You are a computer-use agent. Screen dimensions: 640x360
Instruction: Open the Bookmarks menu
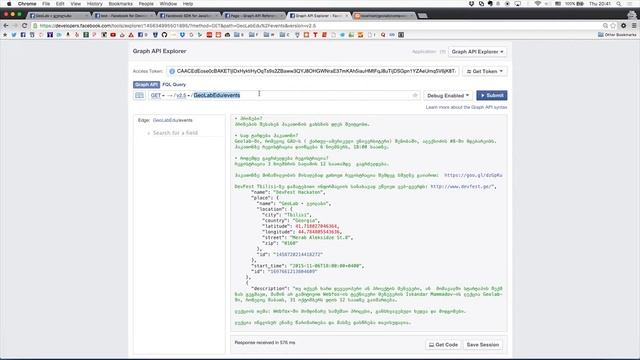coord(120,4)
